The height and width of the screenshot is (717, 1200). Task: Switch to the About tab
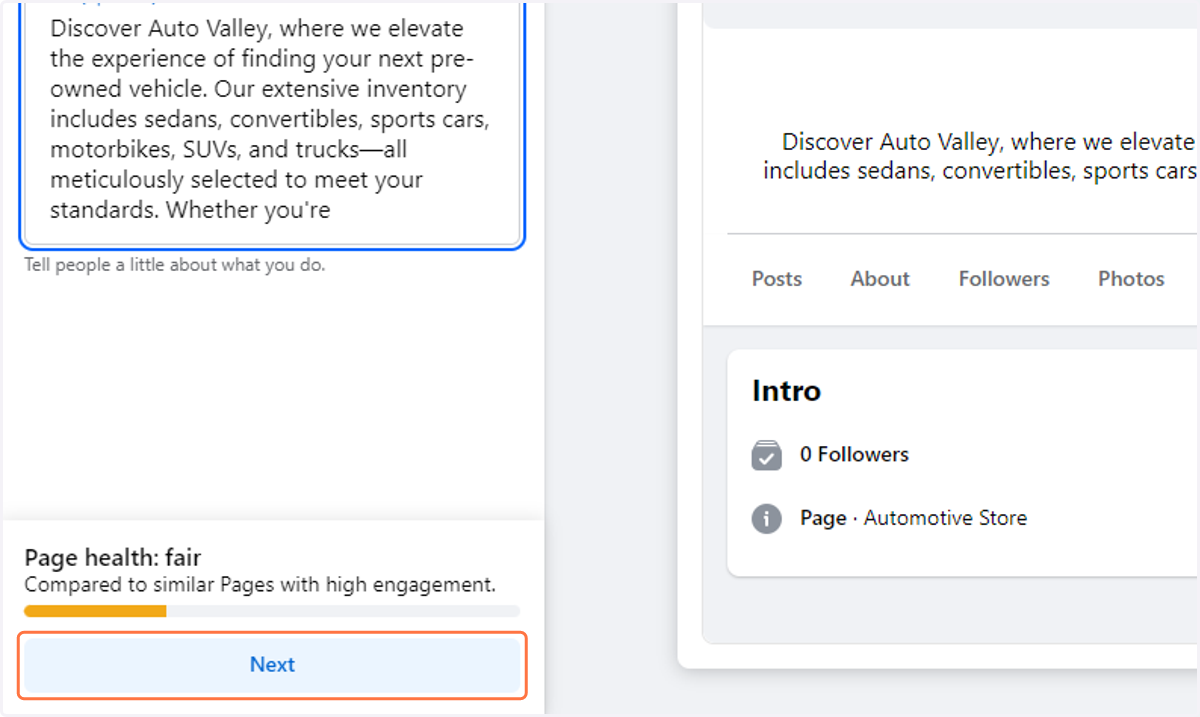click(x=880, y=279)
